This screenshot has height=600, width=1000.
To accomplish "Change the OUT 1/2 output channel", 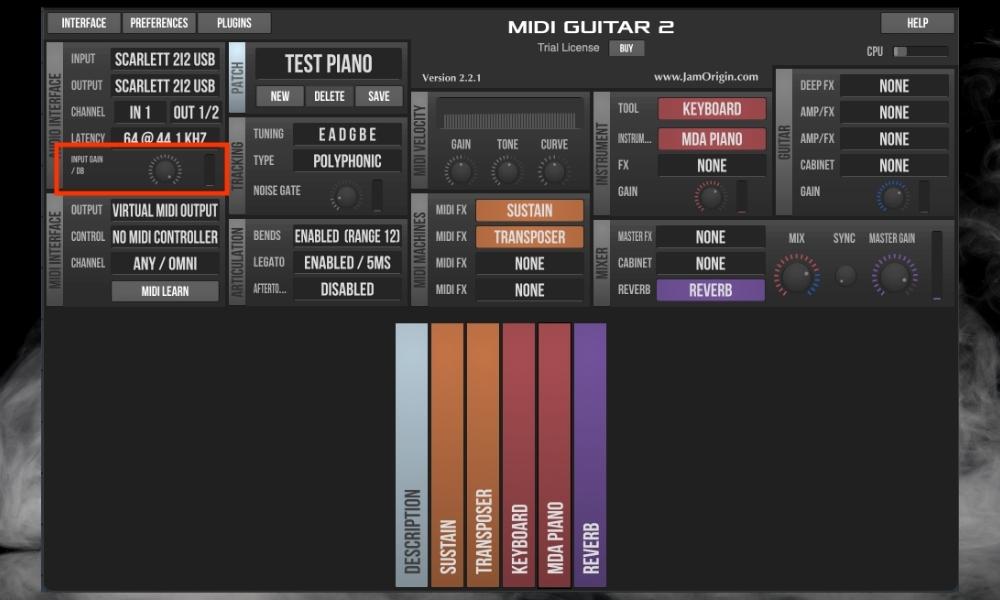I will coord(196,113).
